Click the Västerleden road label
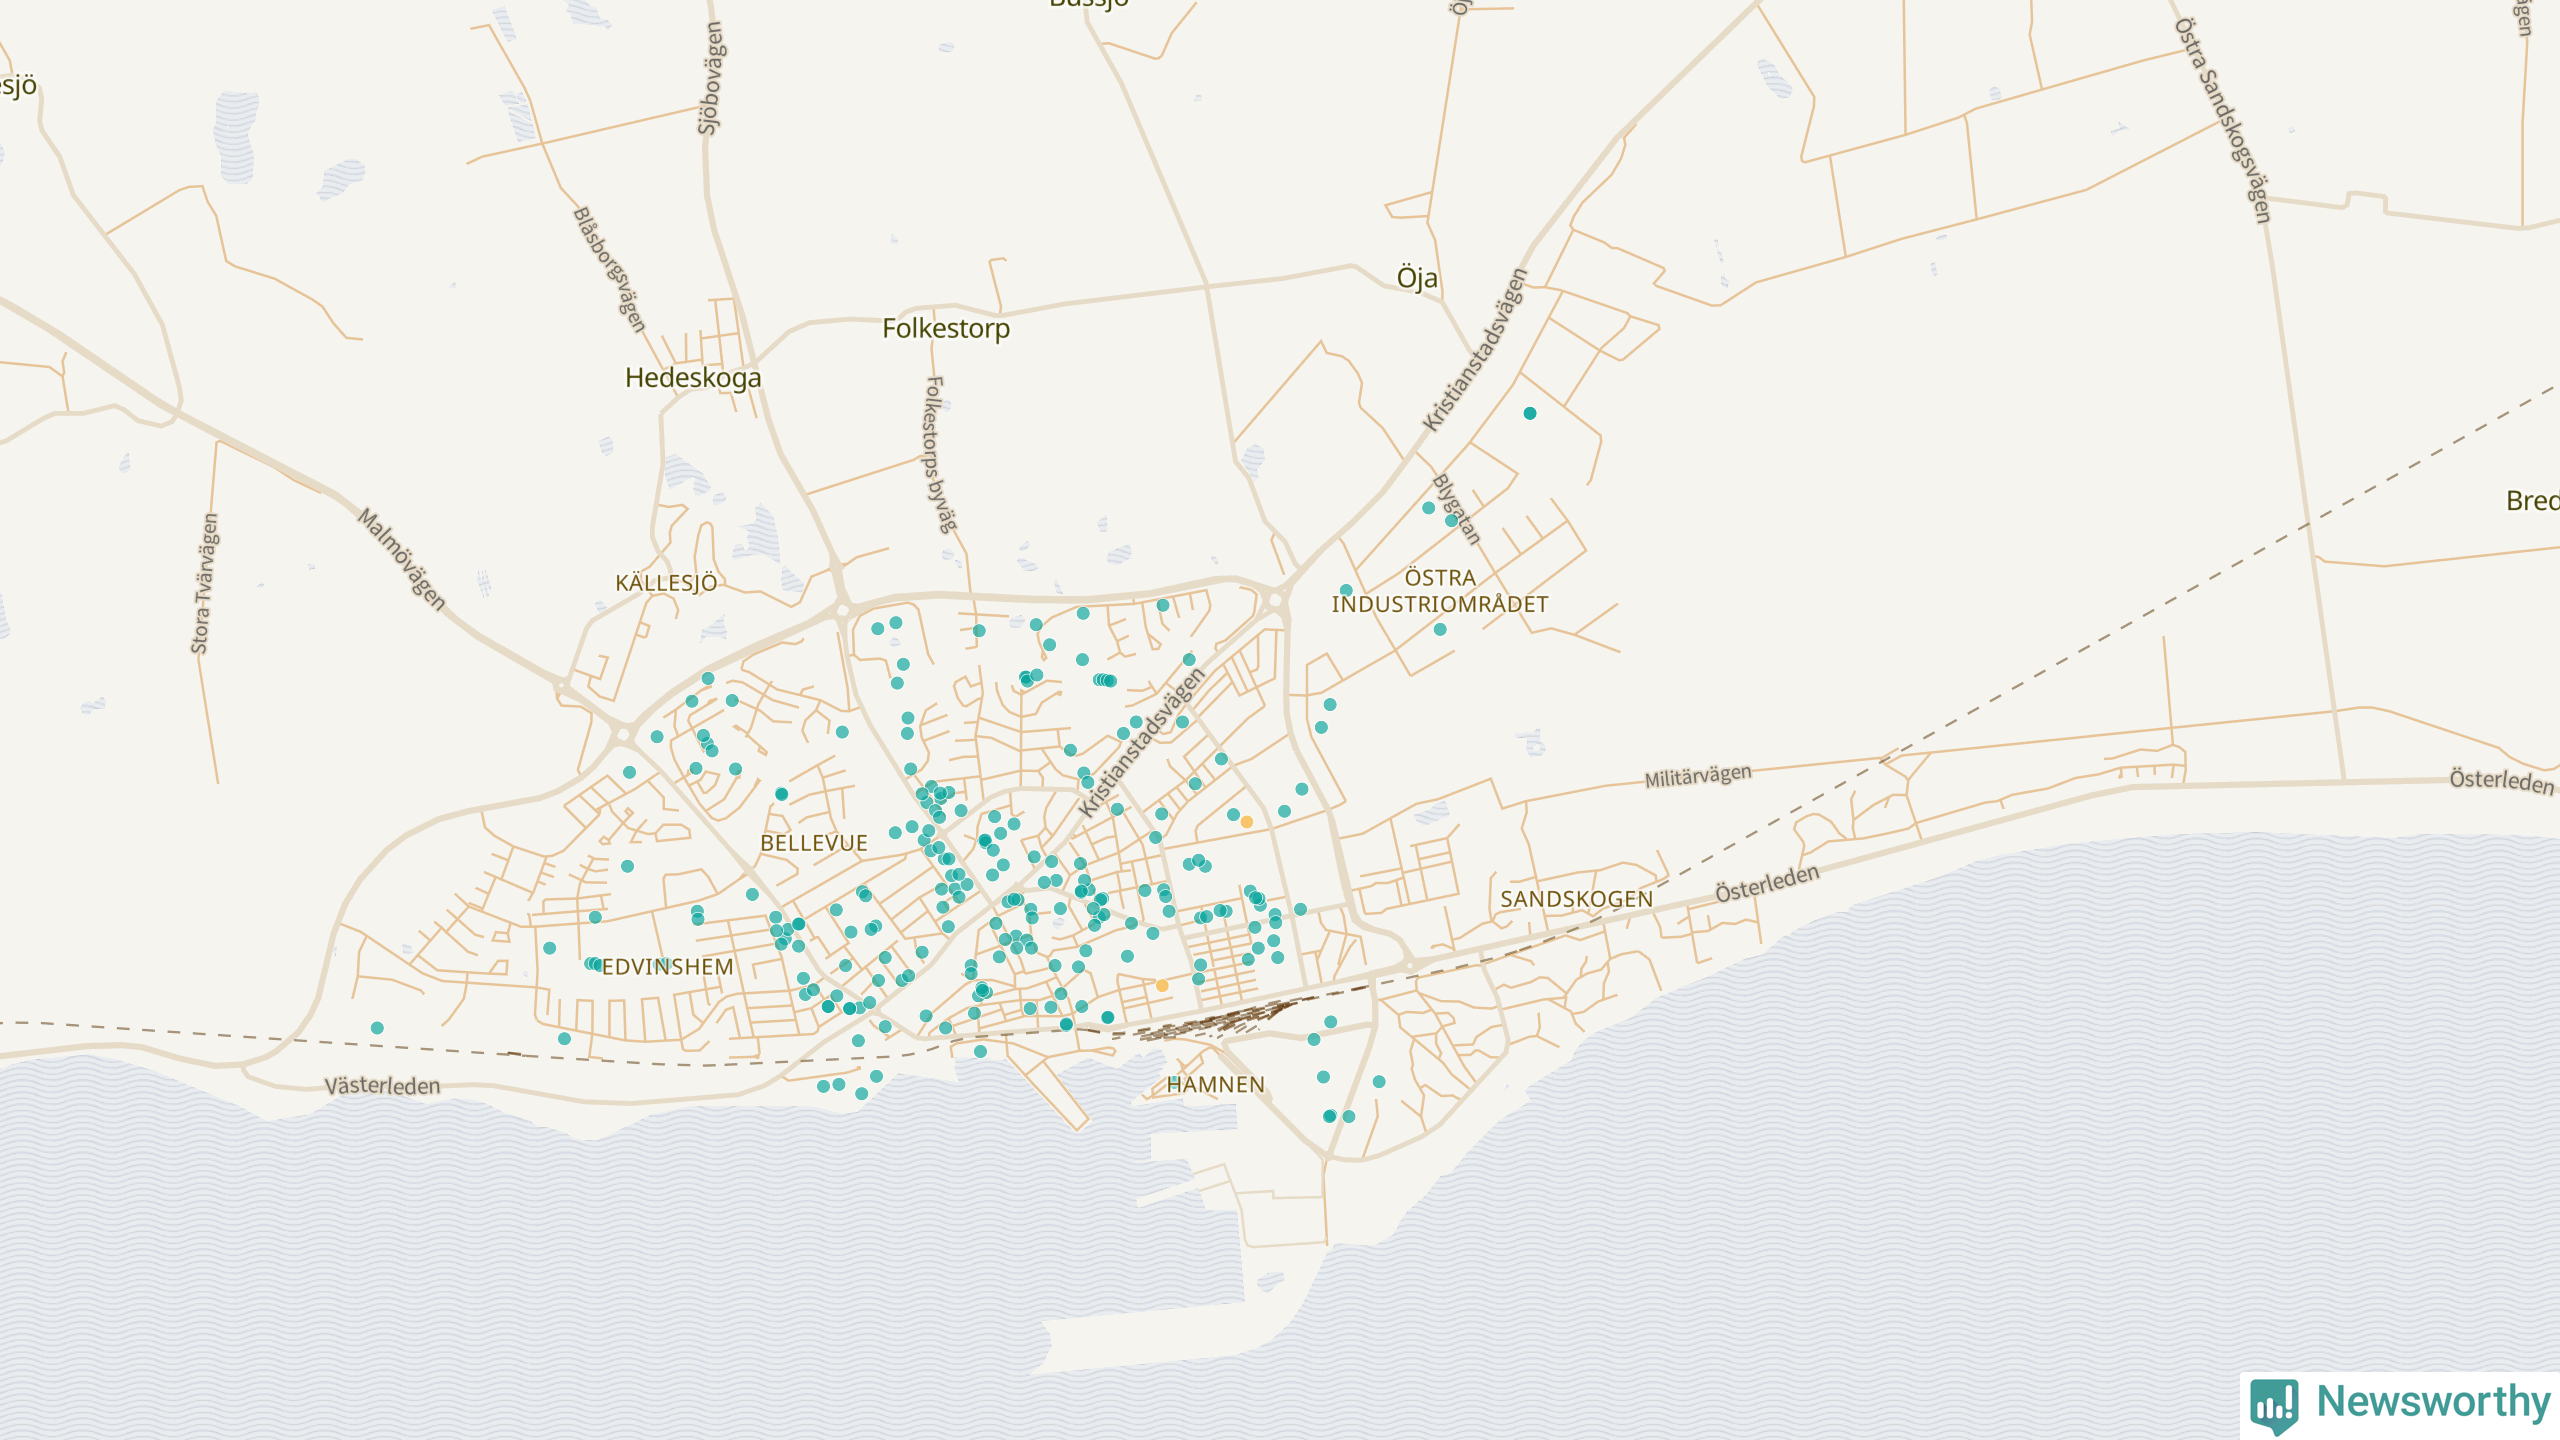The width and height of the screenshot is (2560, 1440). (x=382, y=1086)
